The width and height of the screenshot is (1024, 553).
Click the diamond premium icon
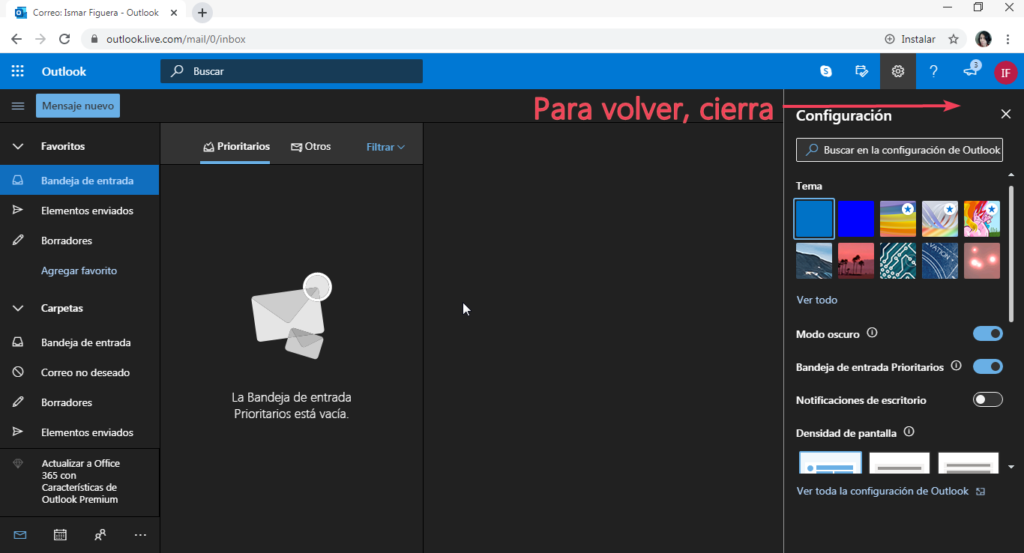tap(18, 464)
